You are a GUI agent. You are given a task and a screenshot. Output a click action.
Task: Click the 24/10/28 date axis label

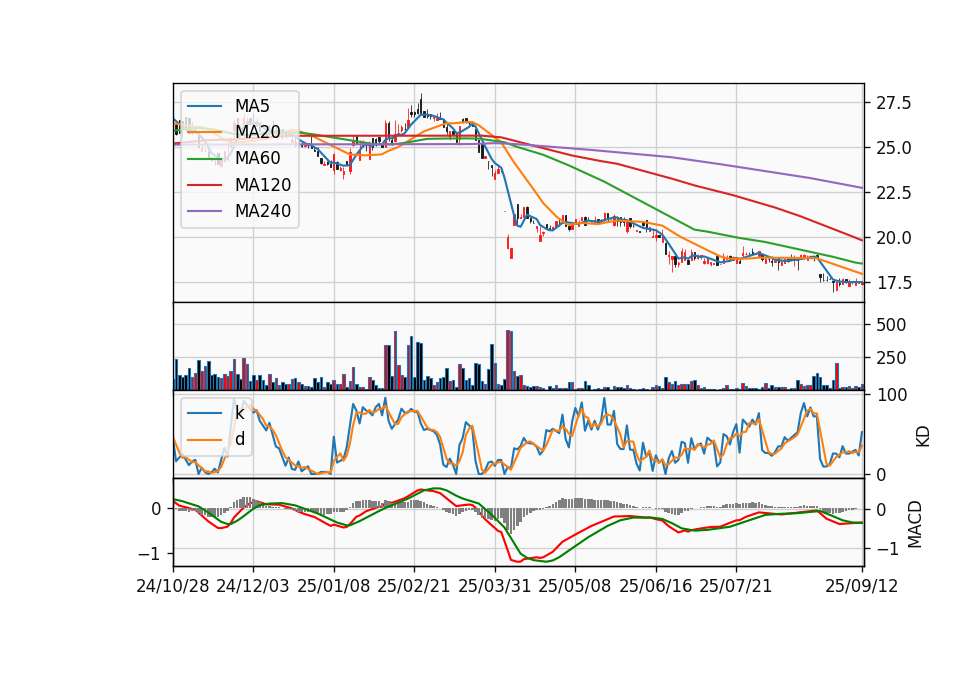(x=173, y=586)
